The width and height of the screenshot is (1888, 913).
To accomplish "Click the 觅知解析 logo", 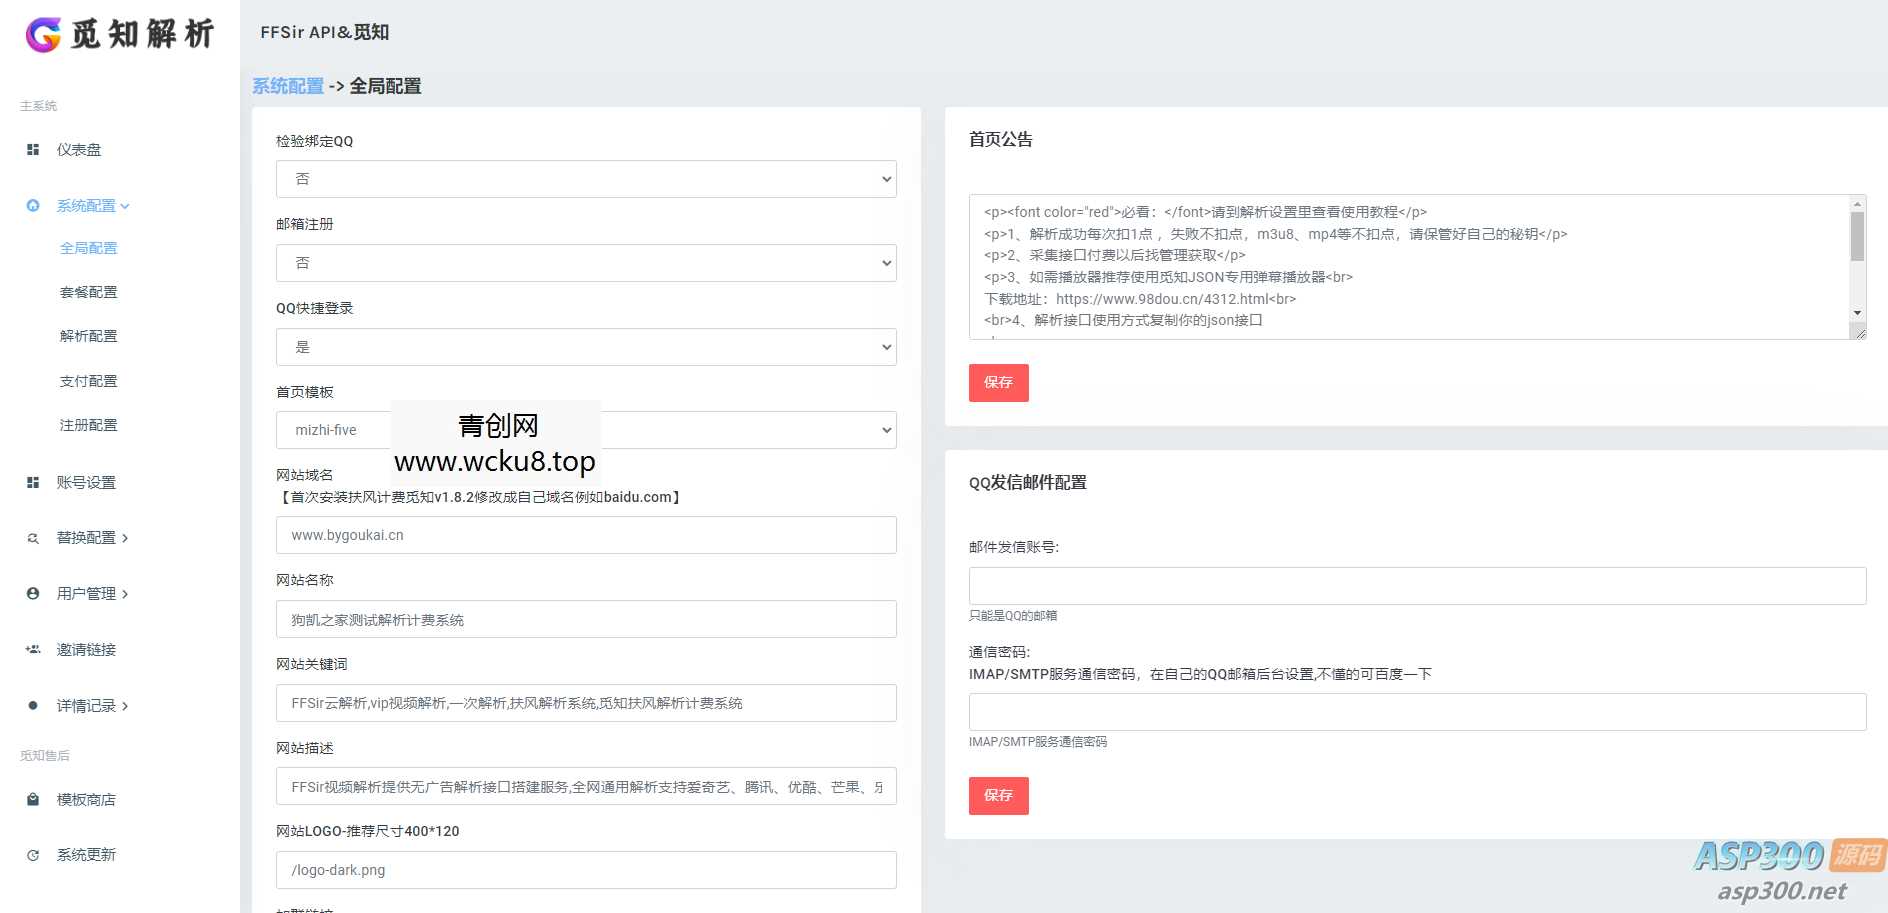I will click(x=120, y=34).
